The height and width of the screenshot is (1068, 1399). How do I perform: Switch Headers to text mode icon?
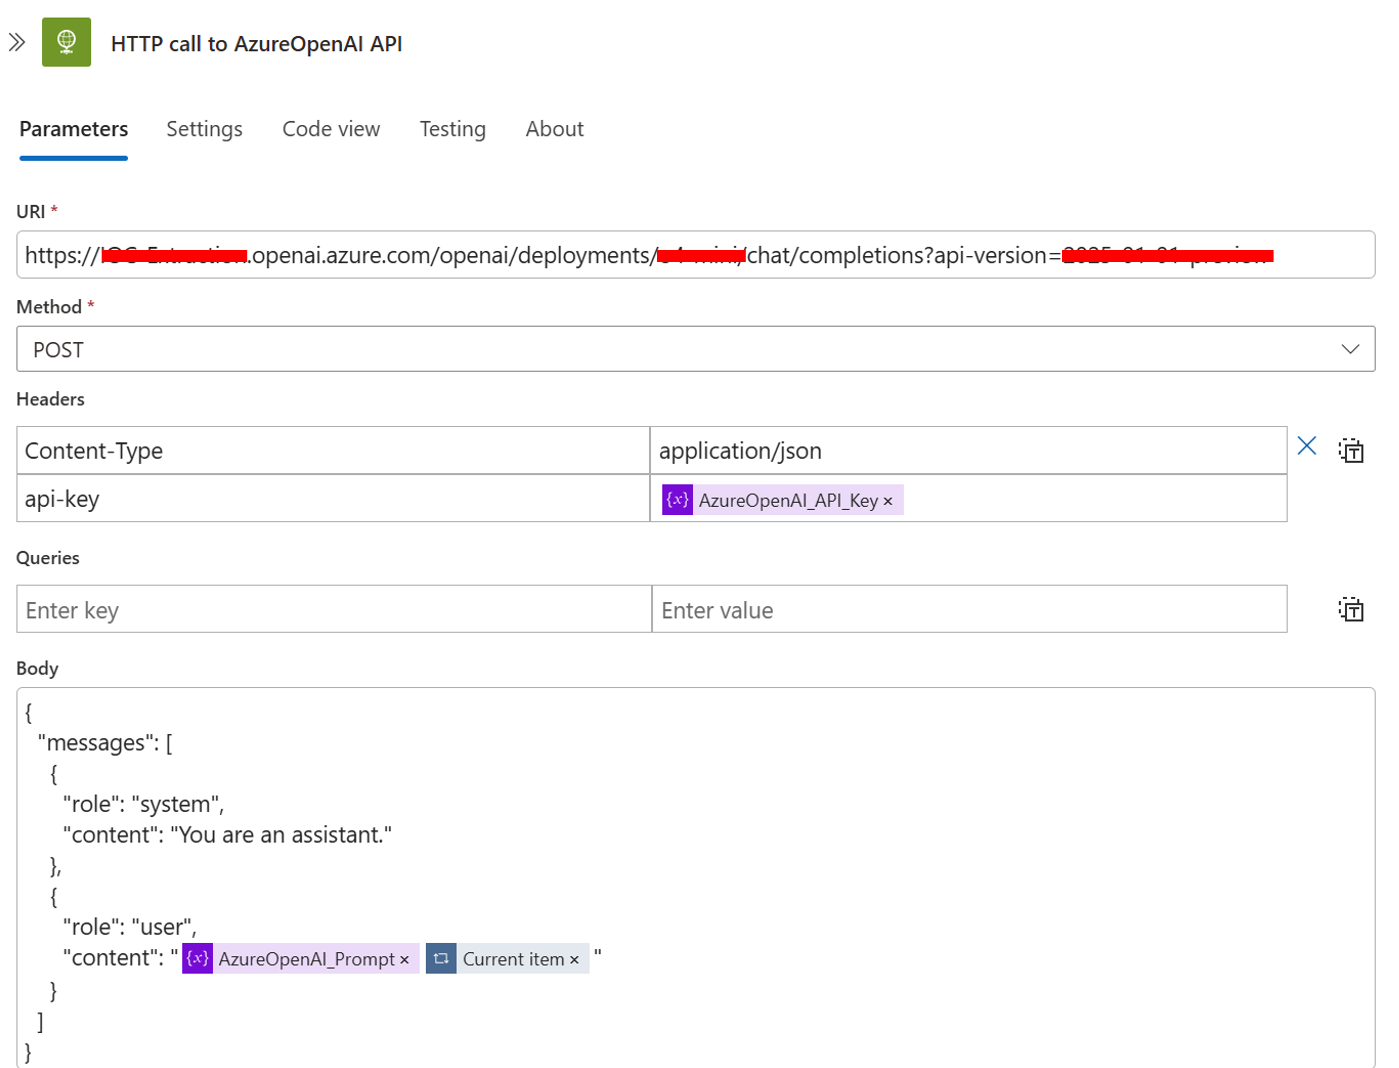[x=1351, y=450]
